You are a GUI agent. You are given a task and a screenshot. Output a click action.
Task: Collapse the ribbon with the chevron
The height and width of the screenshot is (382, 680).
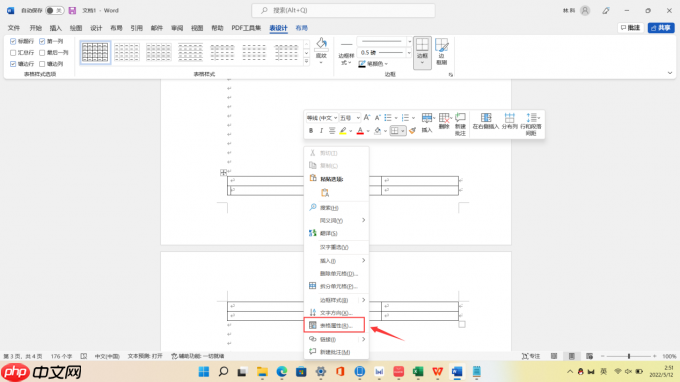[x=670, y=73]
